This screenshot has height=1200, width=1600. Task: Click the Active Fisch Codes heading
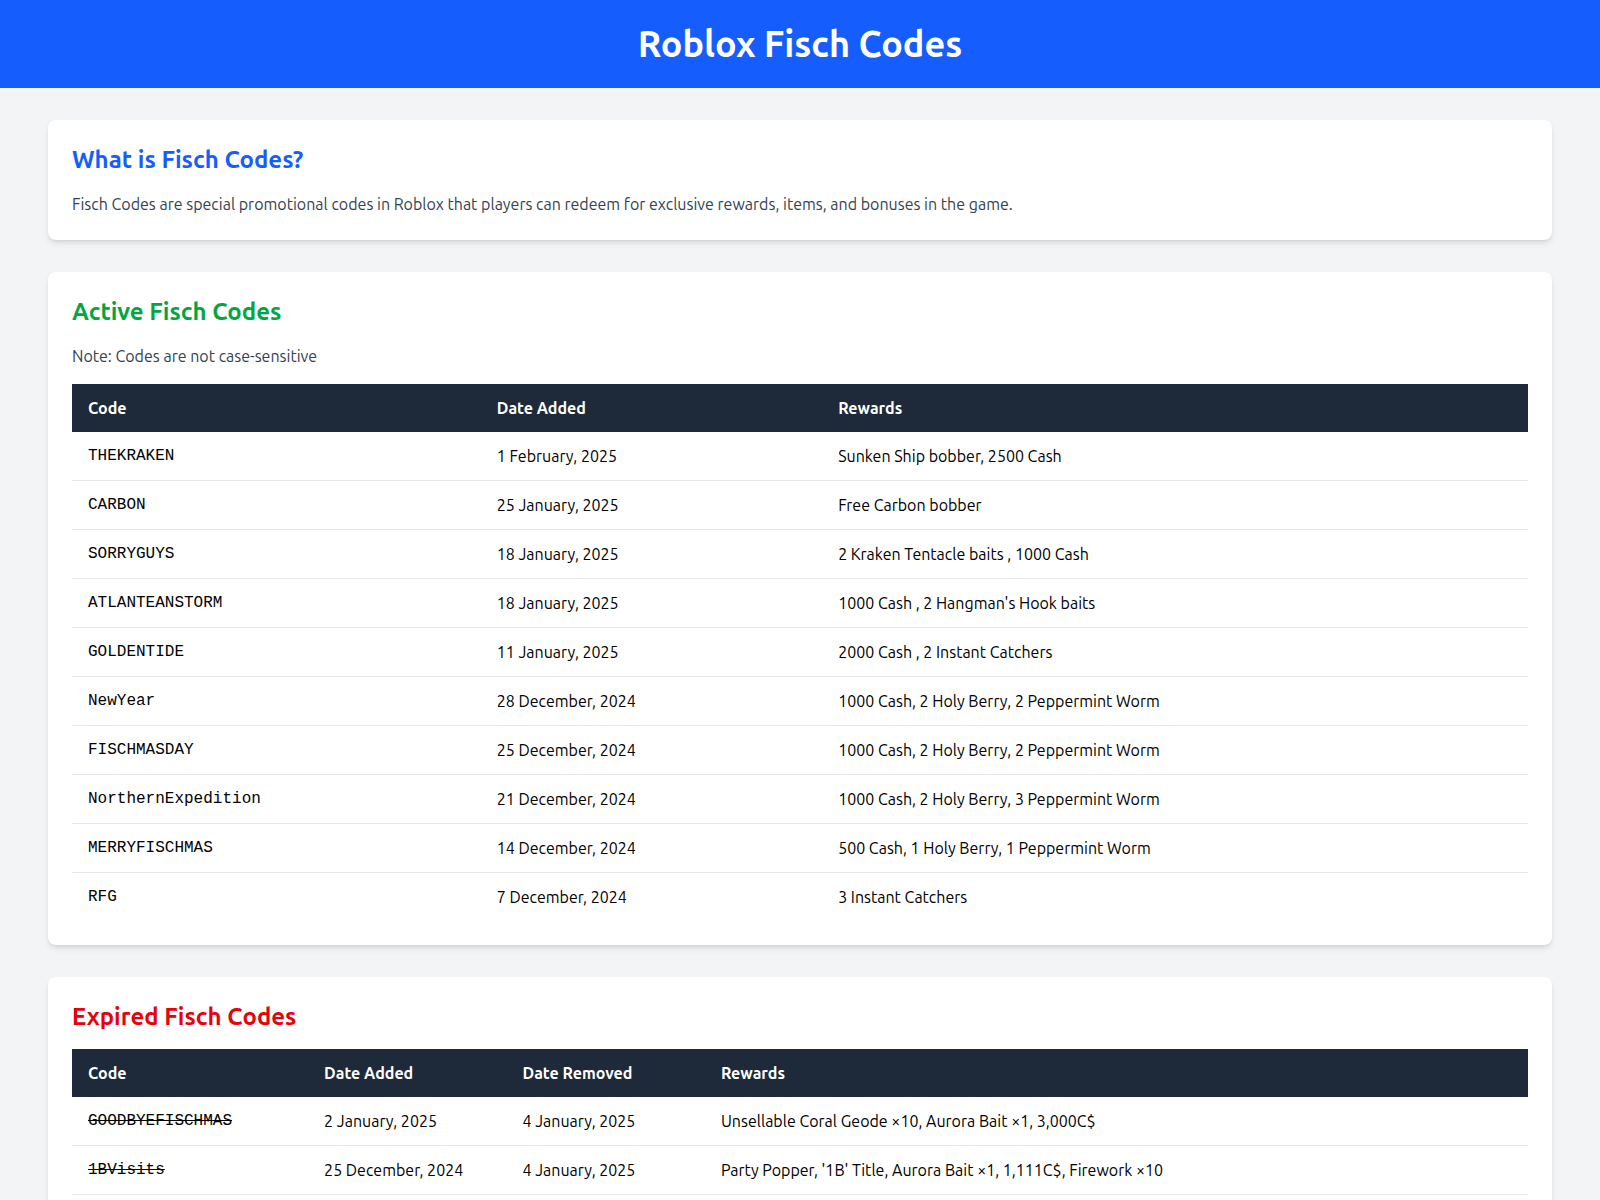pos(177,312)
